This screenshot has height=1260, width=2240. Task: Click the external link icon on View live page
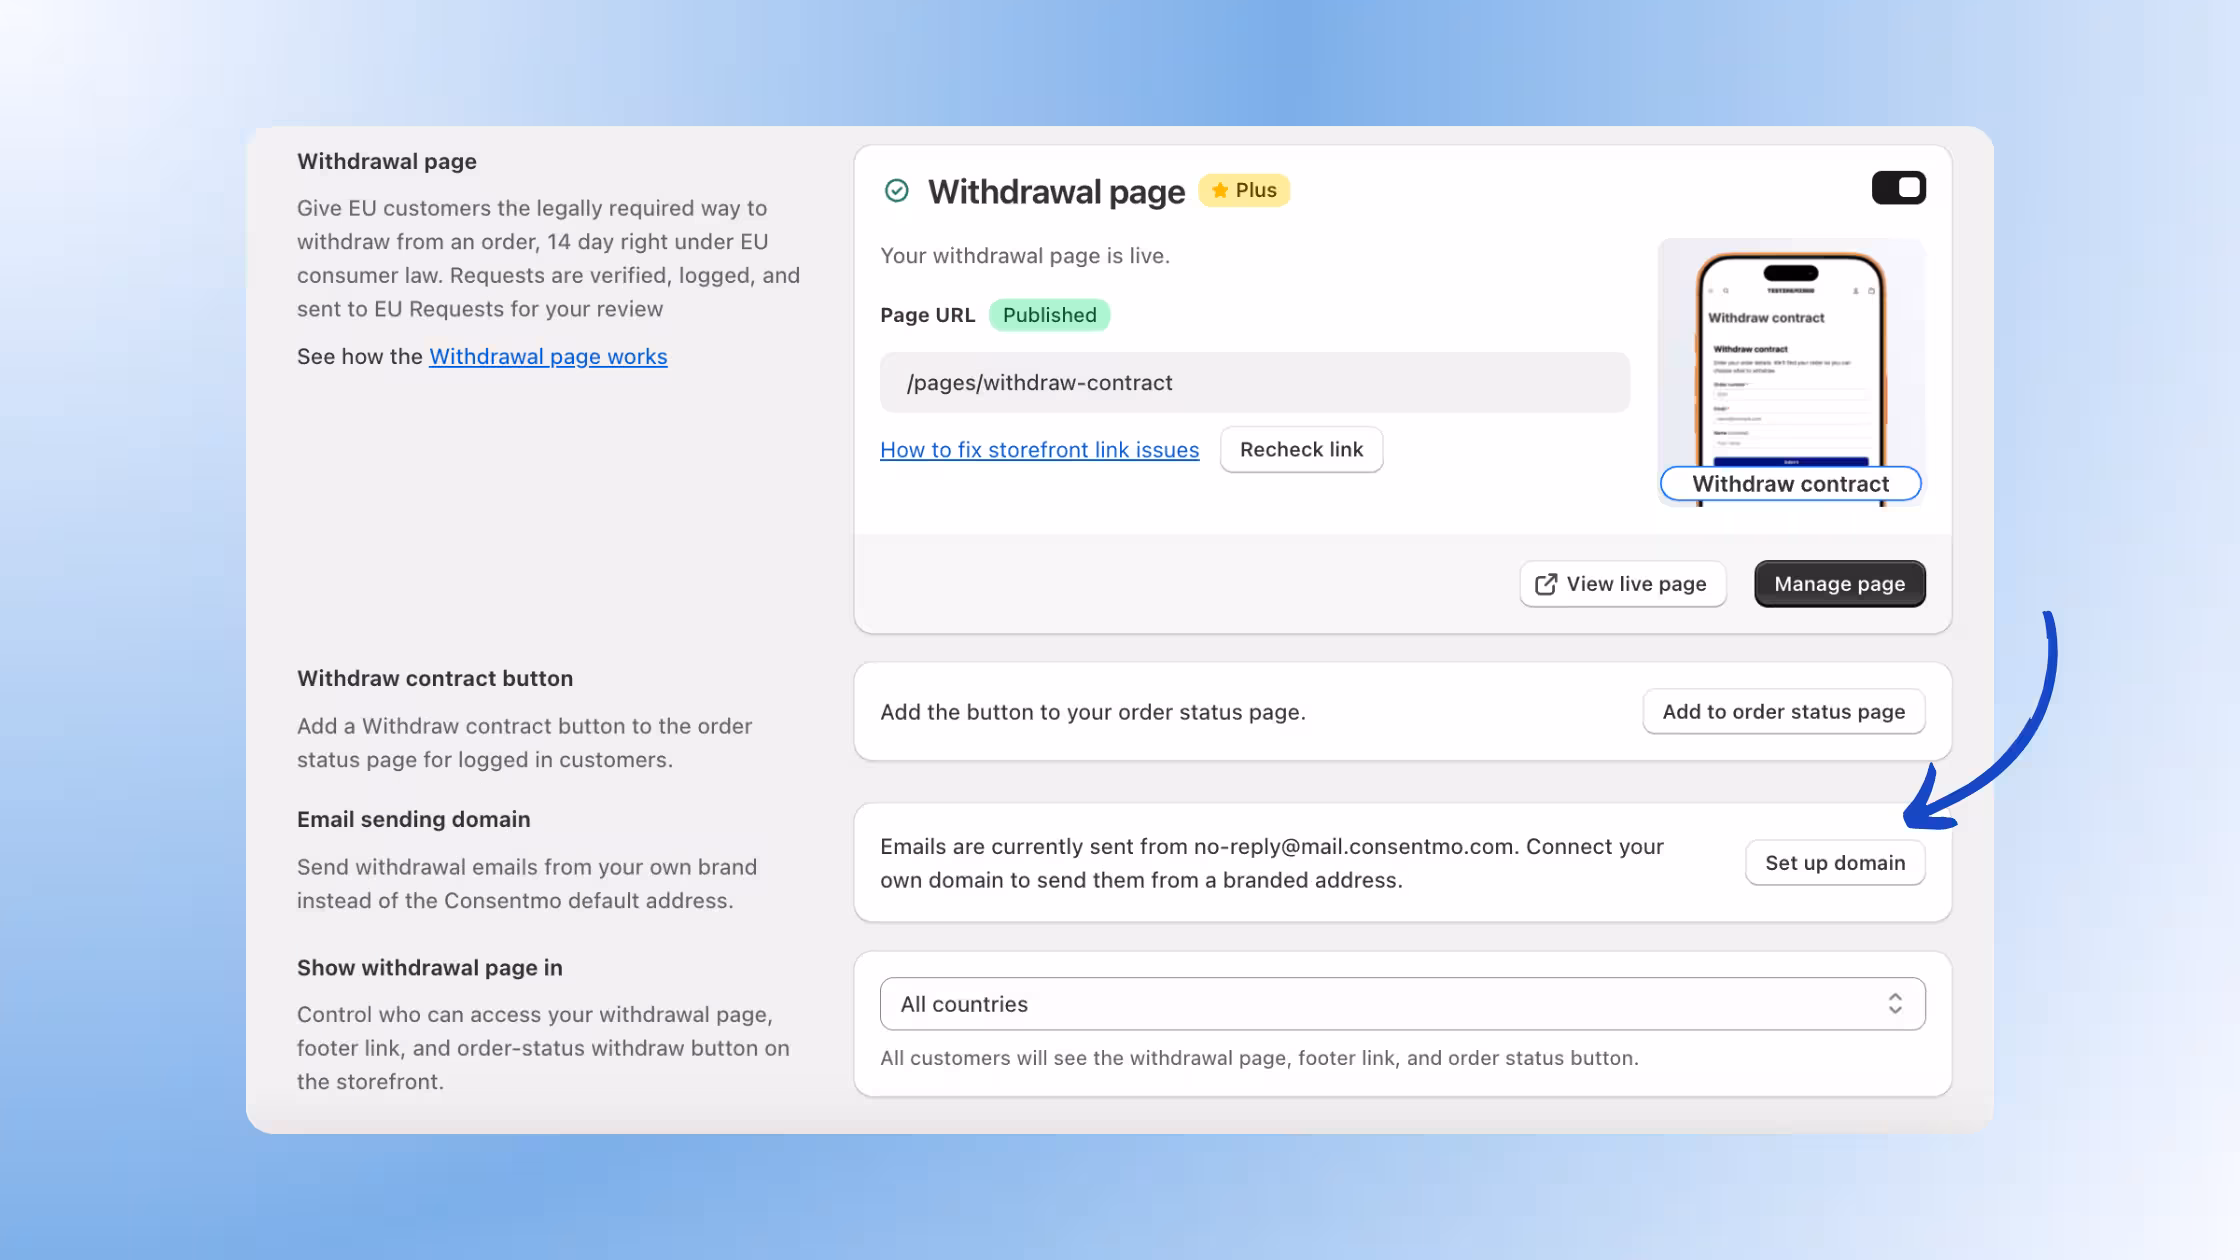(1545, 584)
